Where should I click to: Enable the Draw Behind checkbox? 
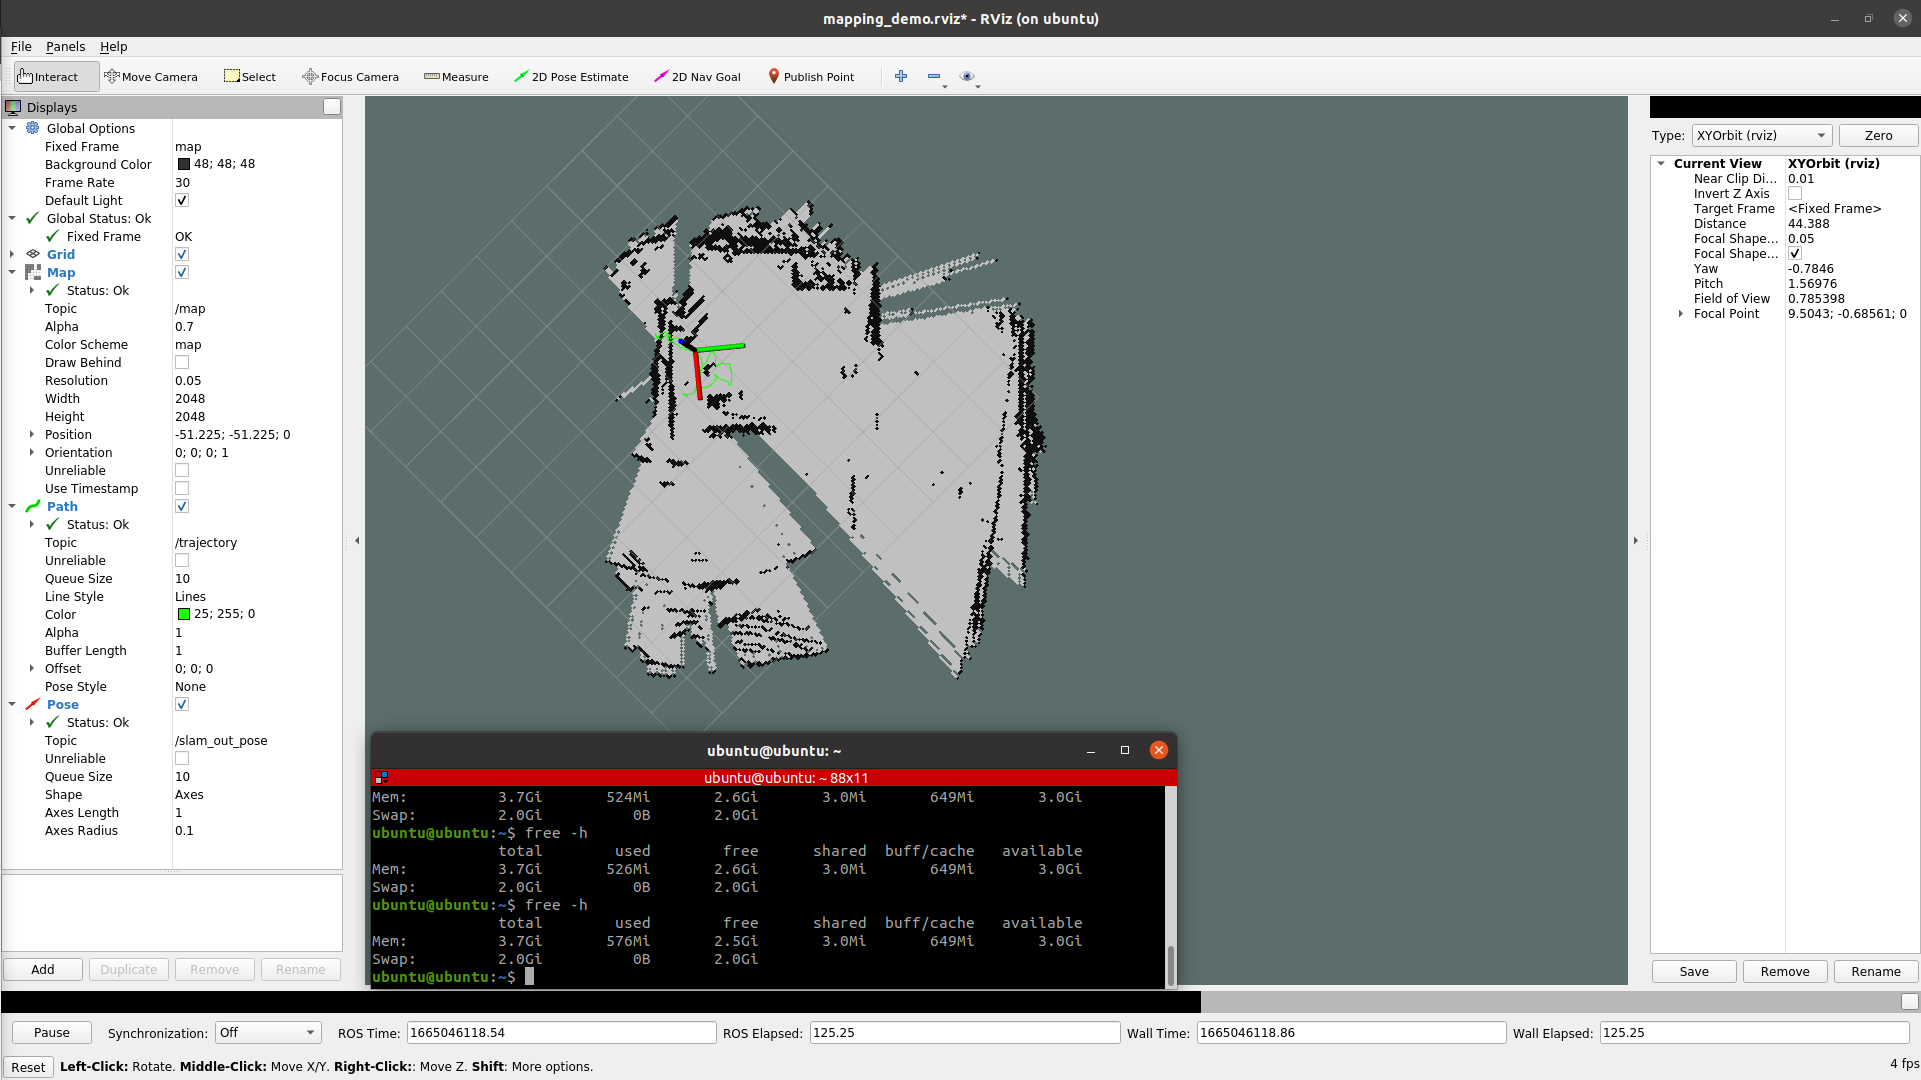pyautogui.click(x=182, y=363)
